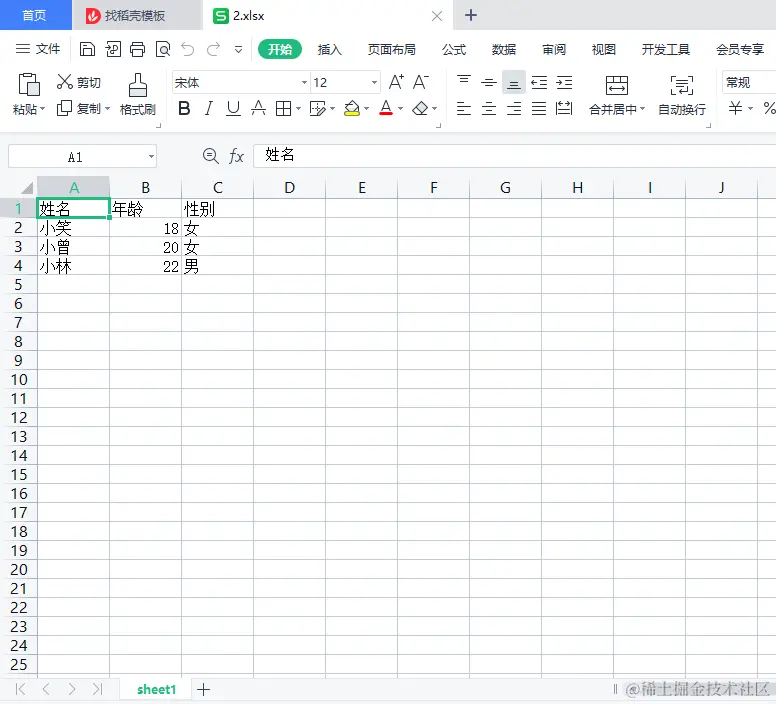Justify text alignment icon

539,108
